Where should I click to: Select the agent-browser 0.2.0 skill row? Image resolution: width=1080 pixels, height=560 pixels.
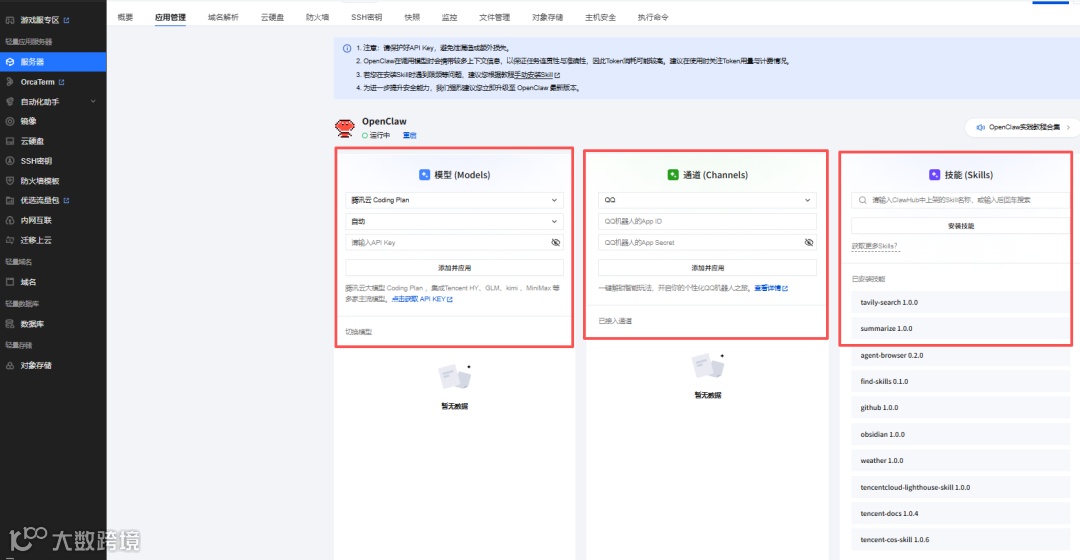961,355
